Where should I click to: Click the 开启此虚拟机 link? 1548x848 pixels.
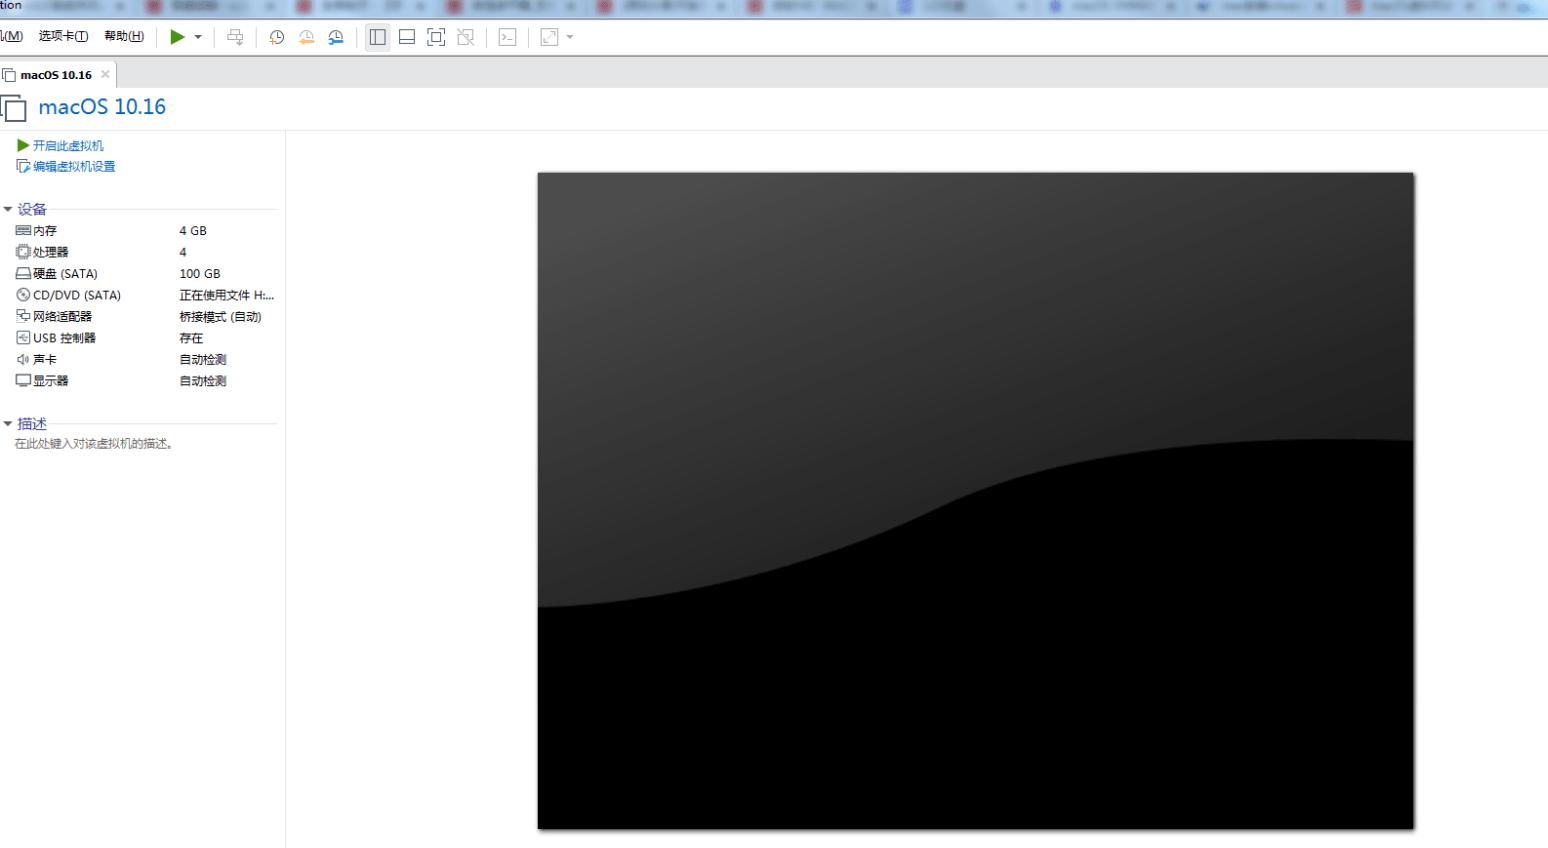click(x=67, y=146)
